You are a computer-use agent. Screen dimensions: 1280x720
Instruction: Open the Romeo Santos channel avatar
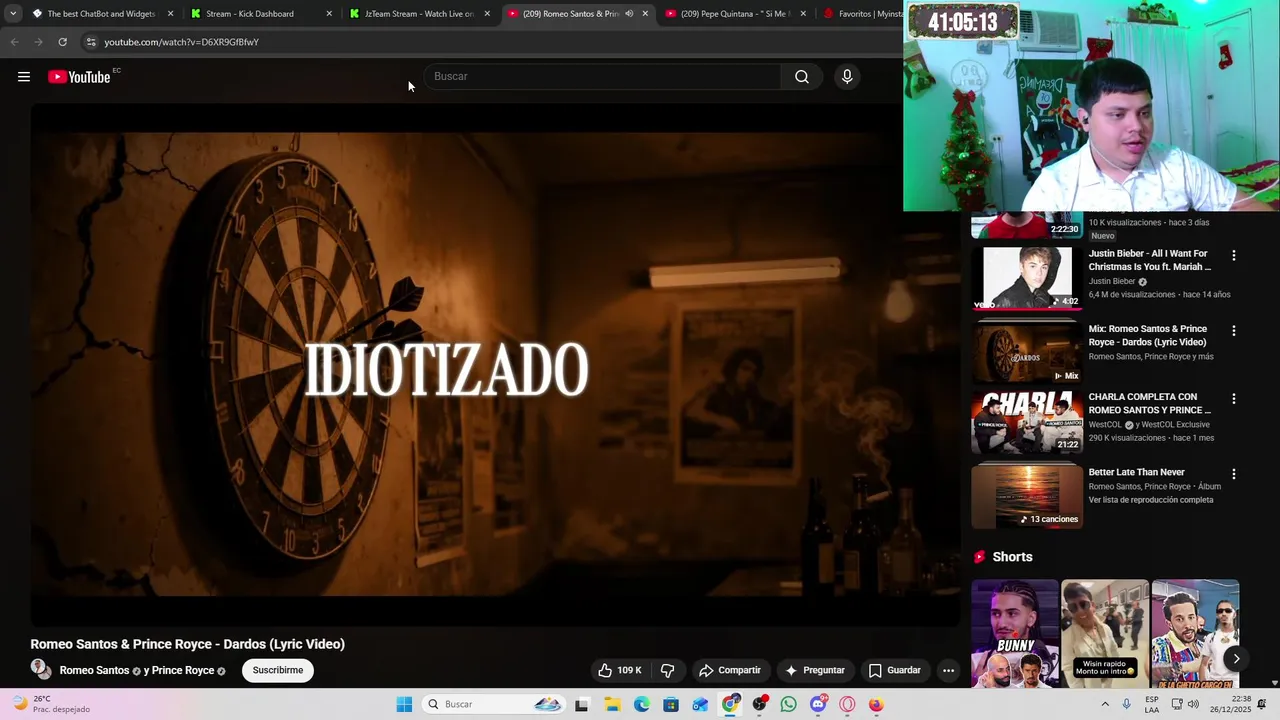(41, 669)
